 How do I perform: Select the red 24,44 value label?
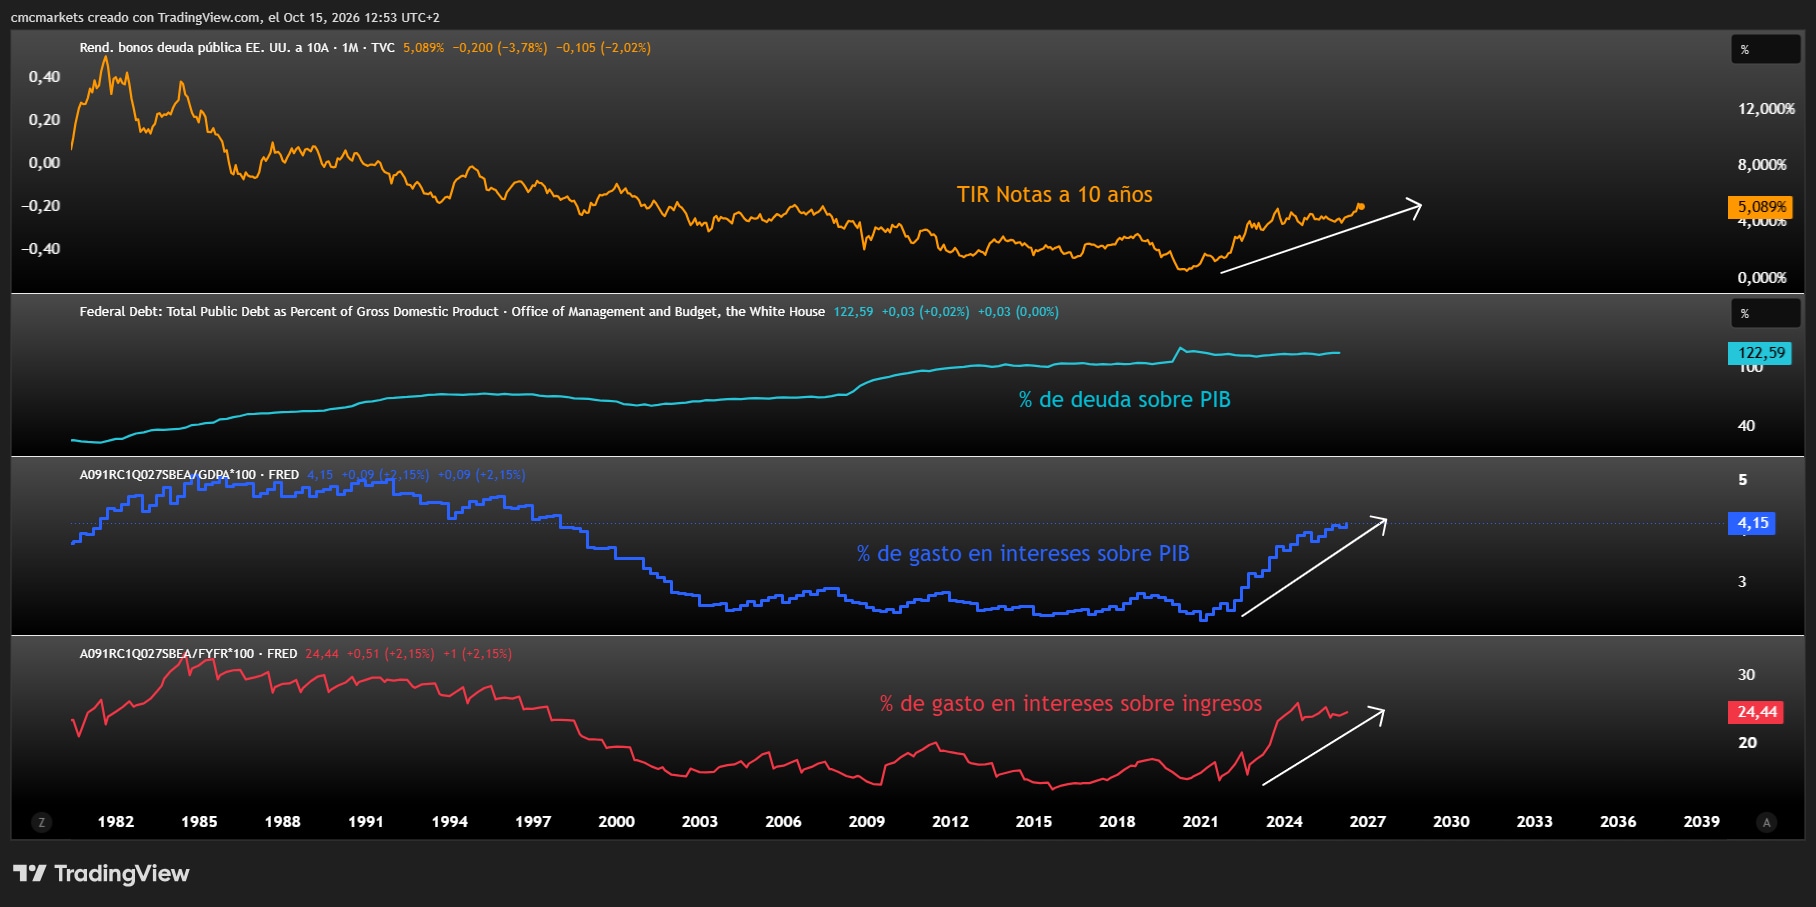[x=1756, y=712]
